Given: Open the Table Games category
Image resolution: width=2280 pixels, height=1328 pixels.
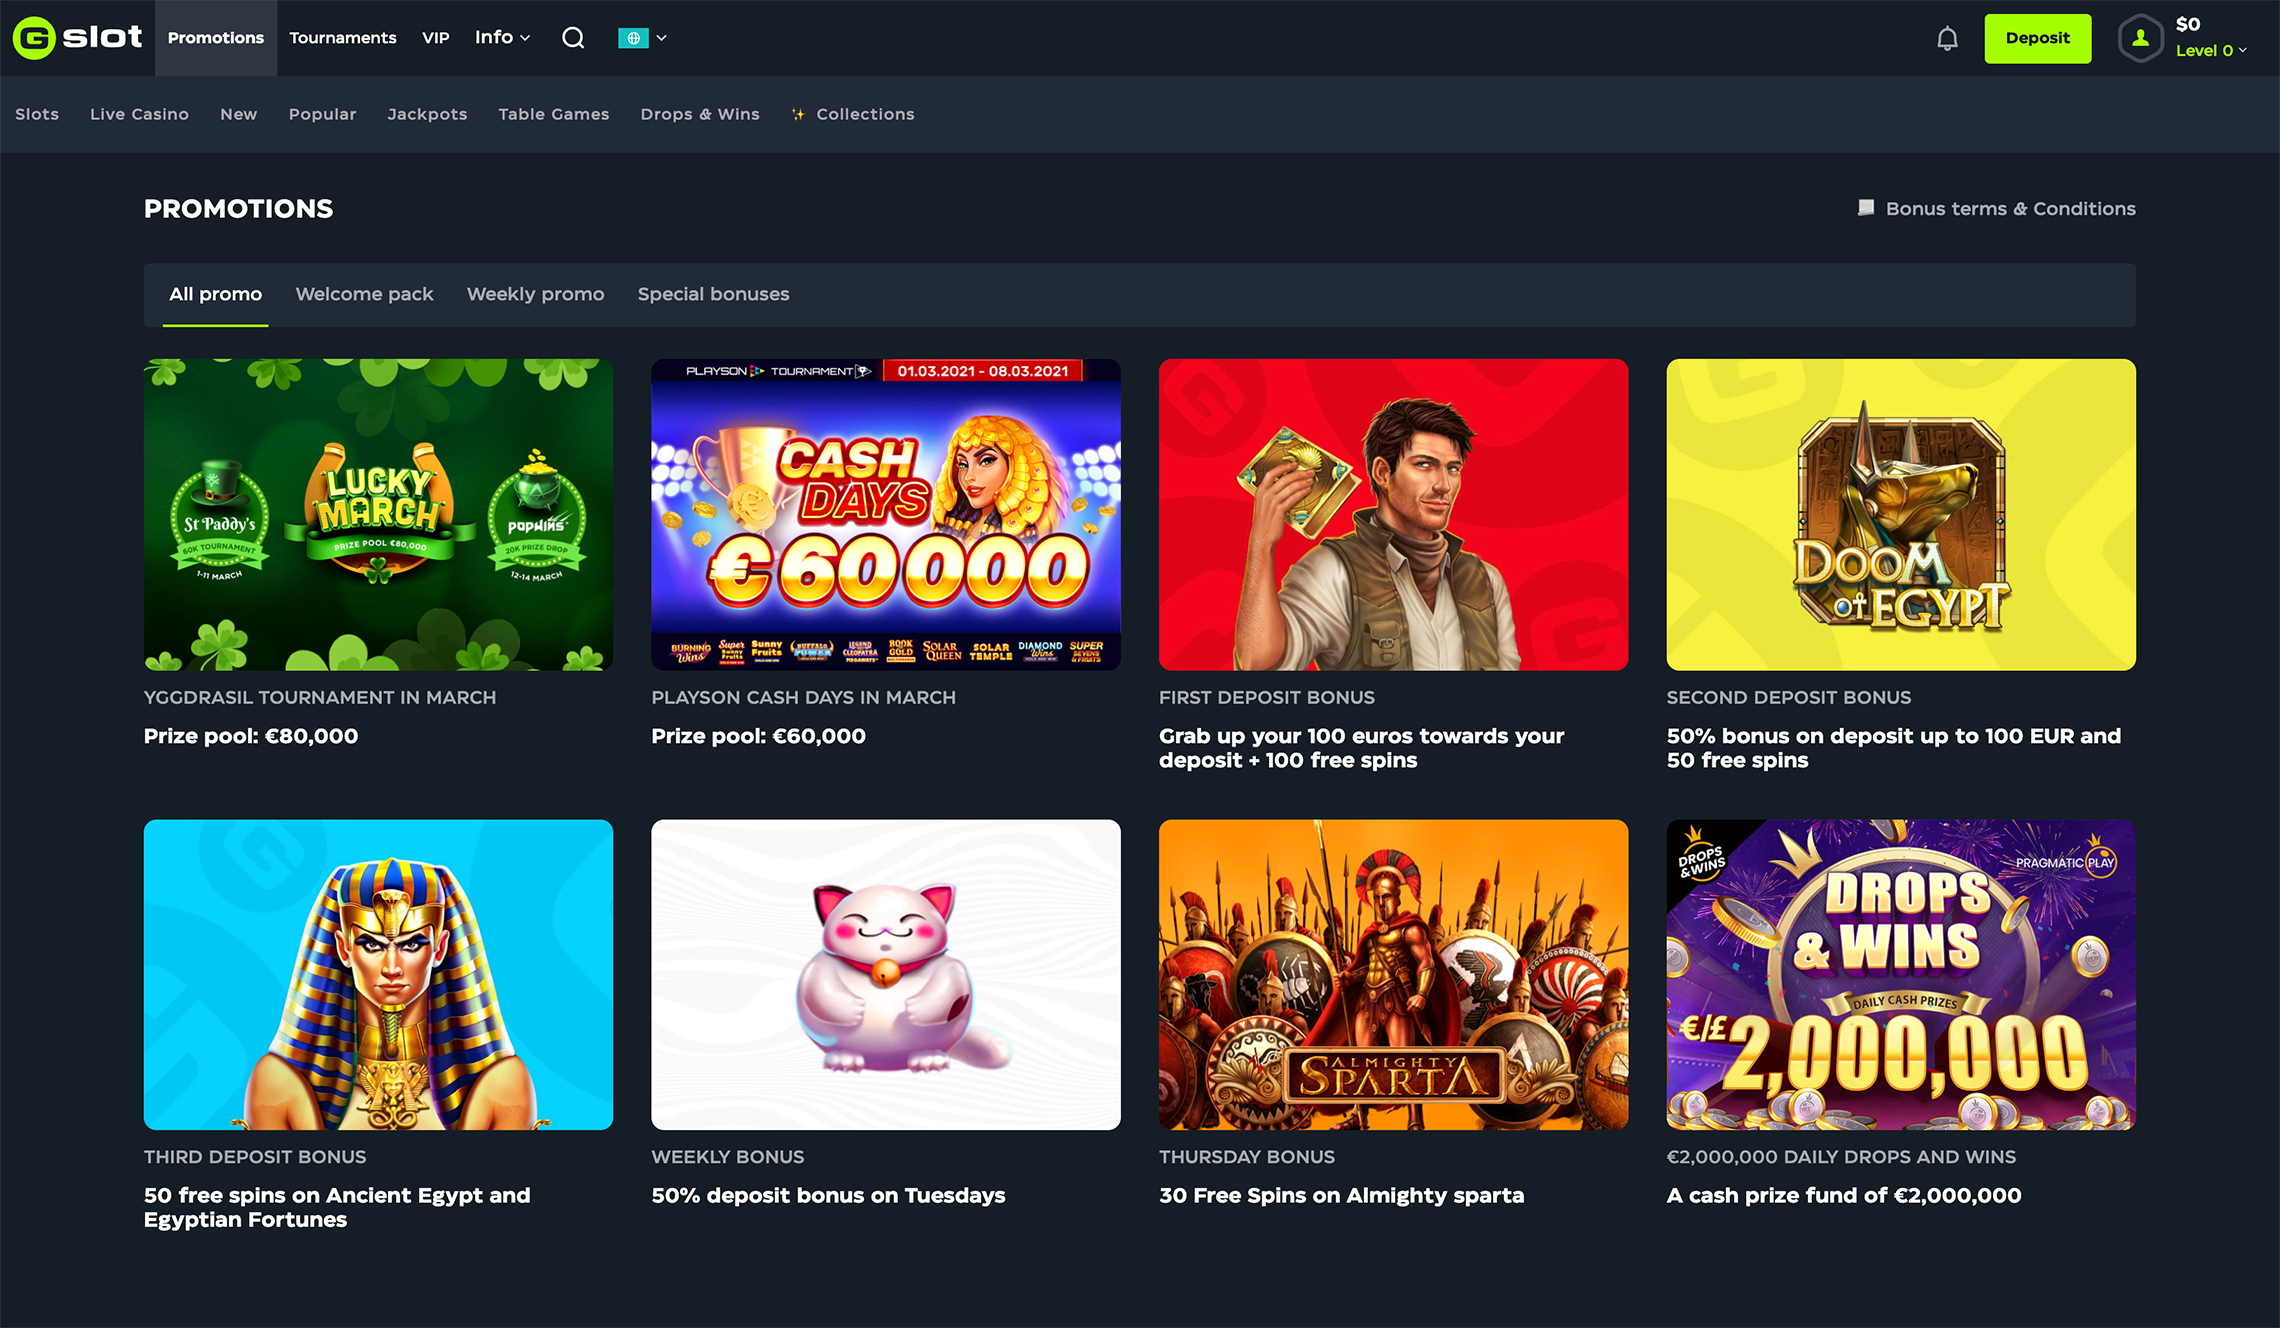Looking at the screenshot, I should click(554, 114).
